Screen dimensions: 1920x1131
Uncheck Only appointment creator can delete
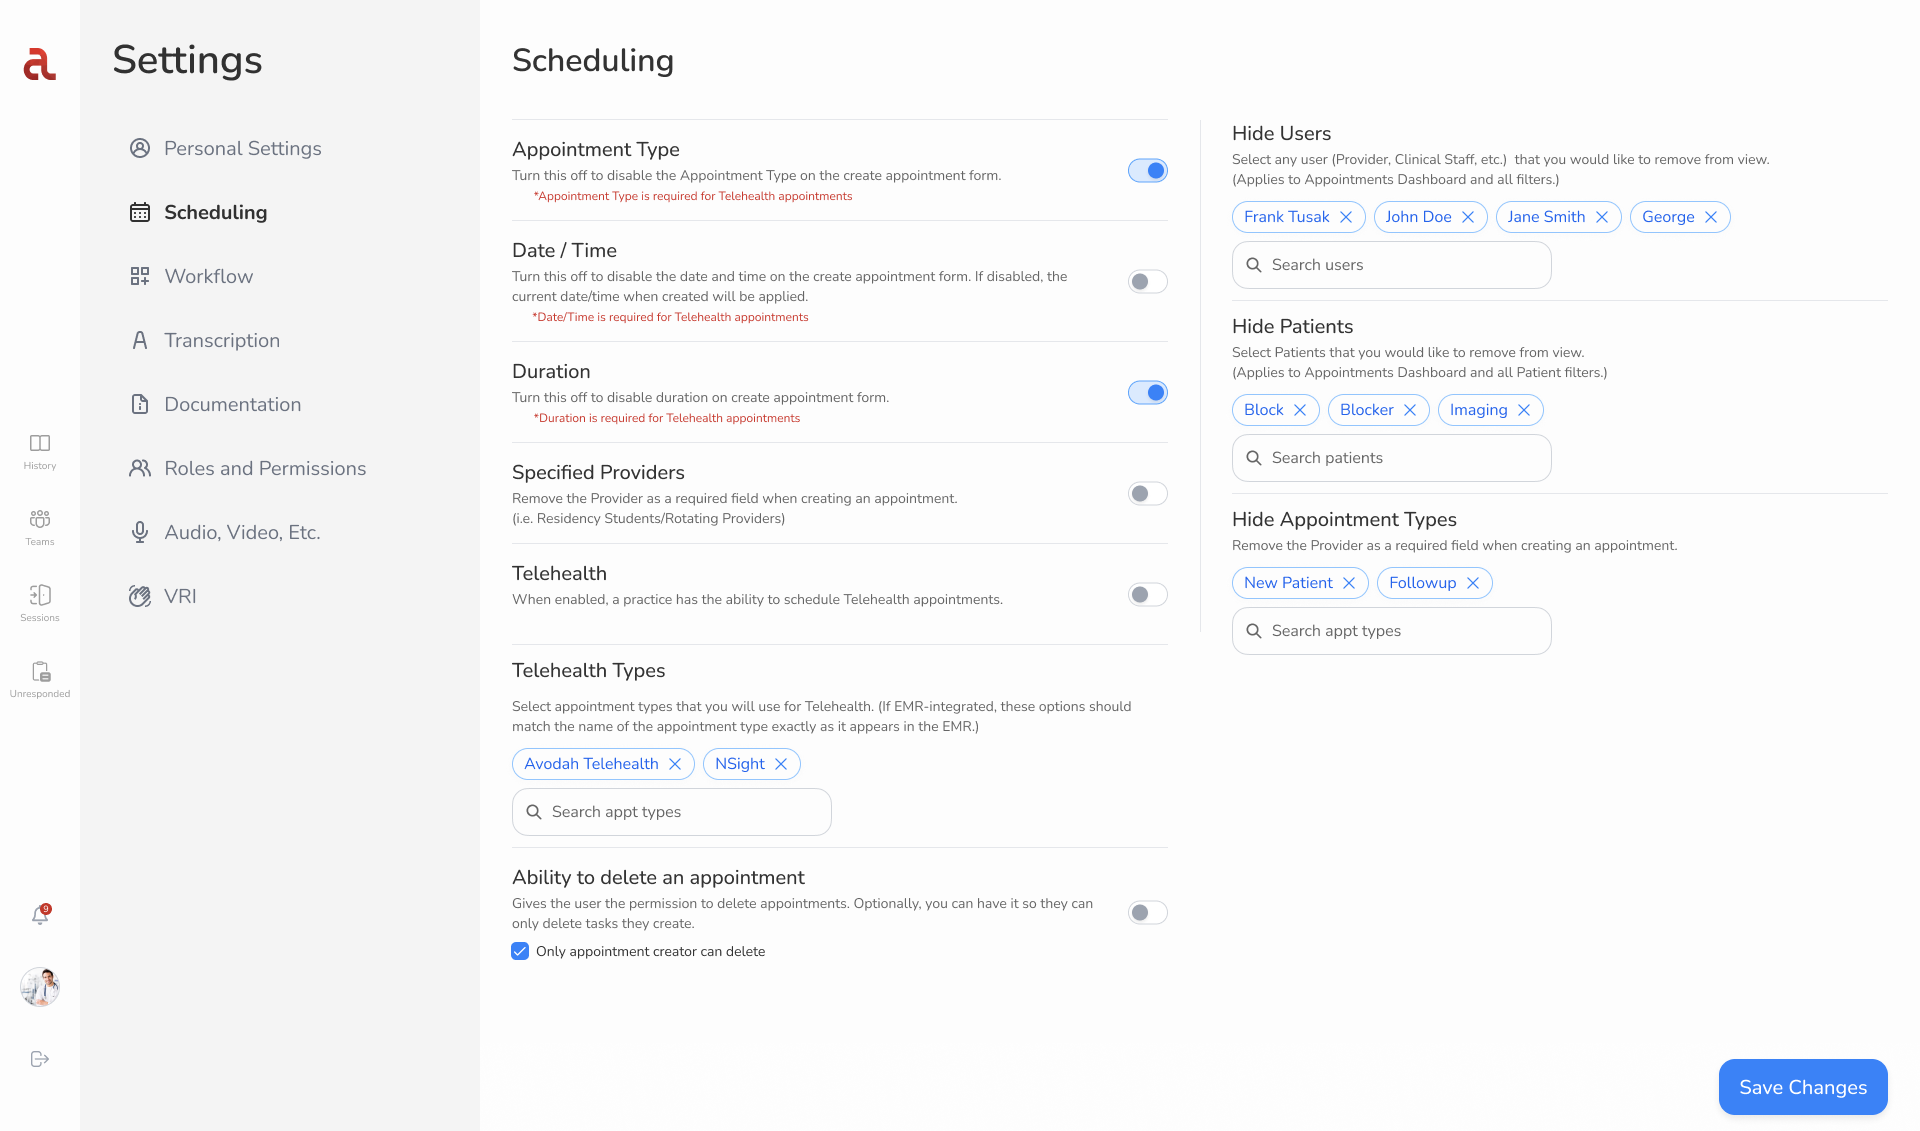click(520, 951)
